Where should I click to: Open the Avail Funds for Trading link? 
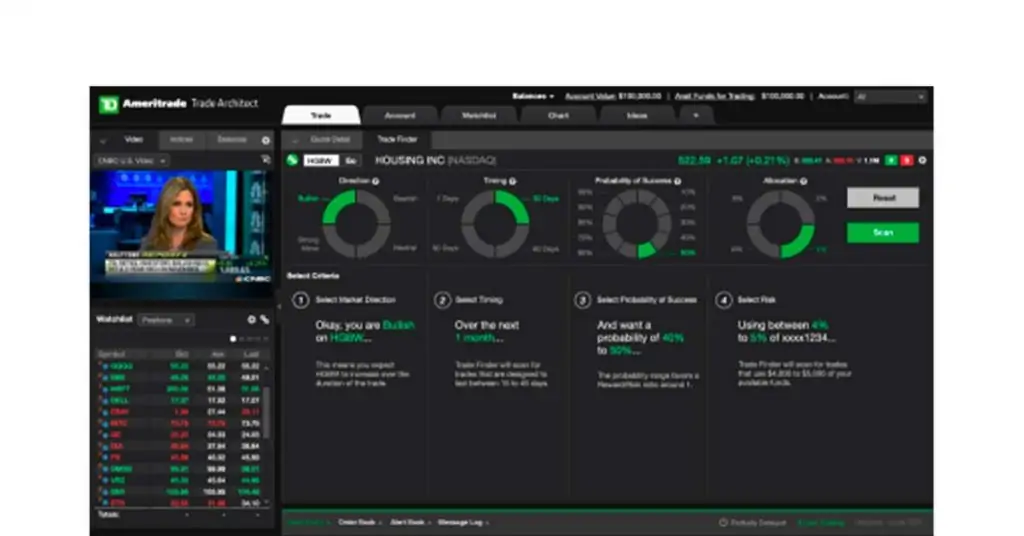click(x=714, y=97)
